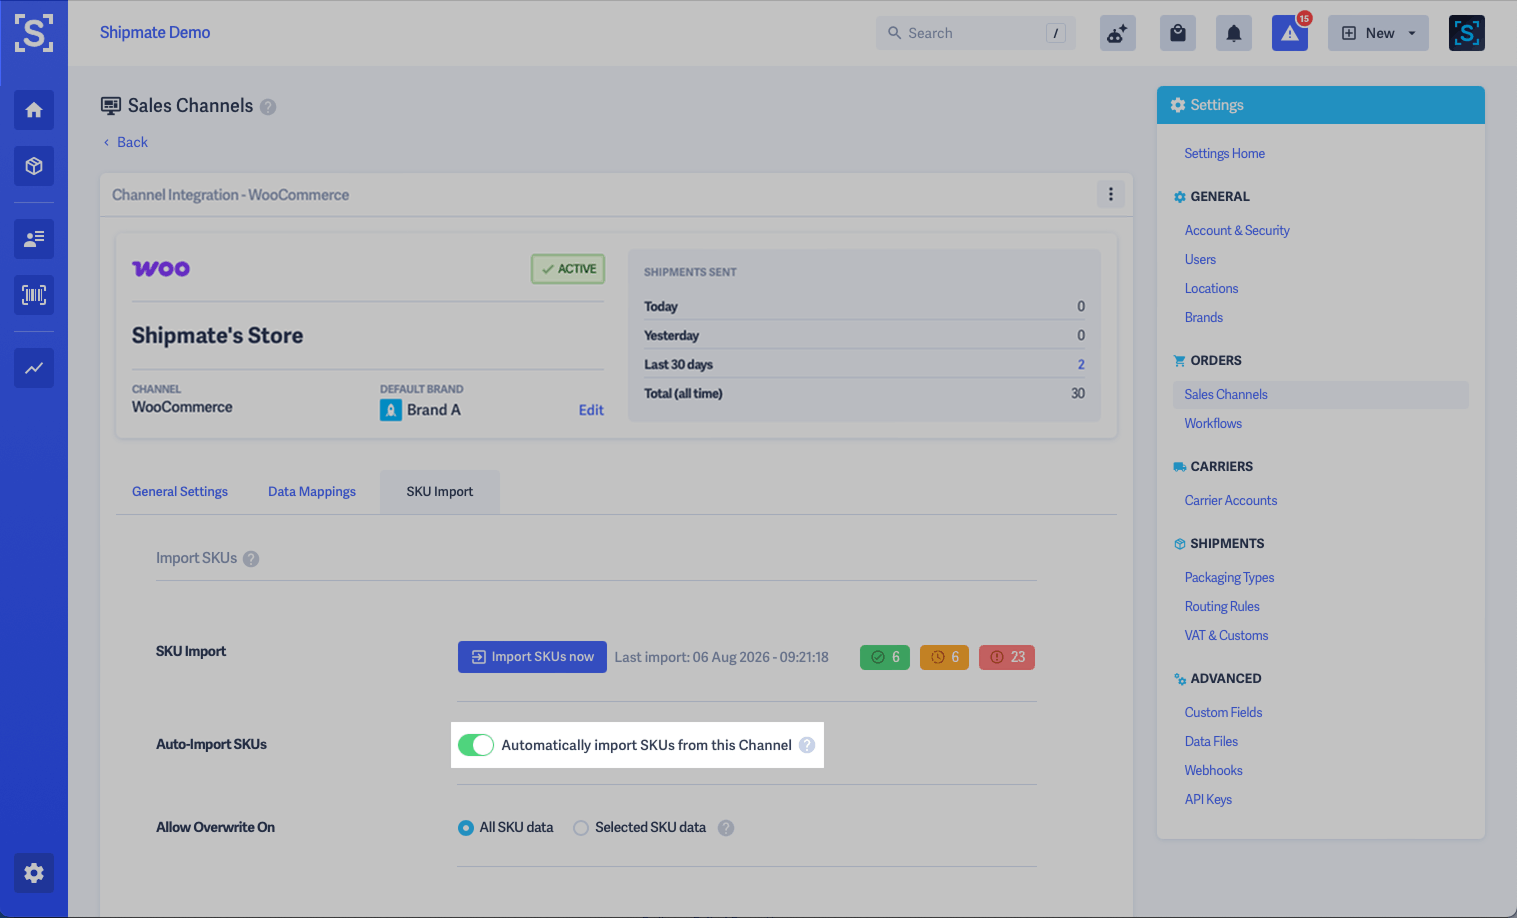Click the orange 6 pending imports badge
Screen dimensions: 1517x918
tap(944, 657)
